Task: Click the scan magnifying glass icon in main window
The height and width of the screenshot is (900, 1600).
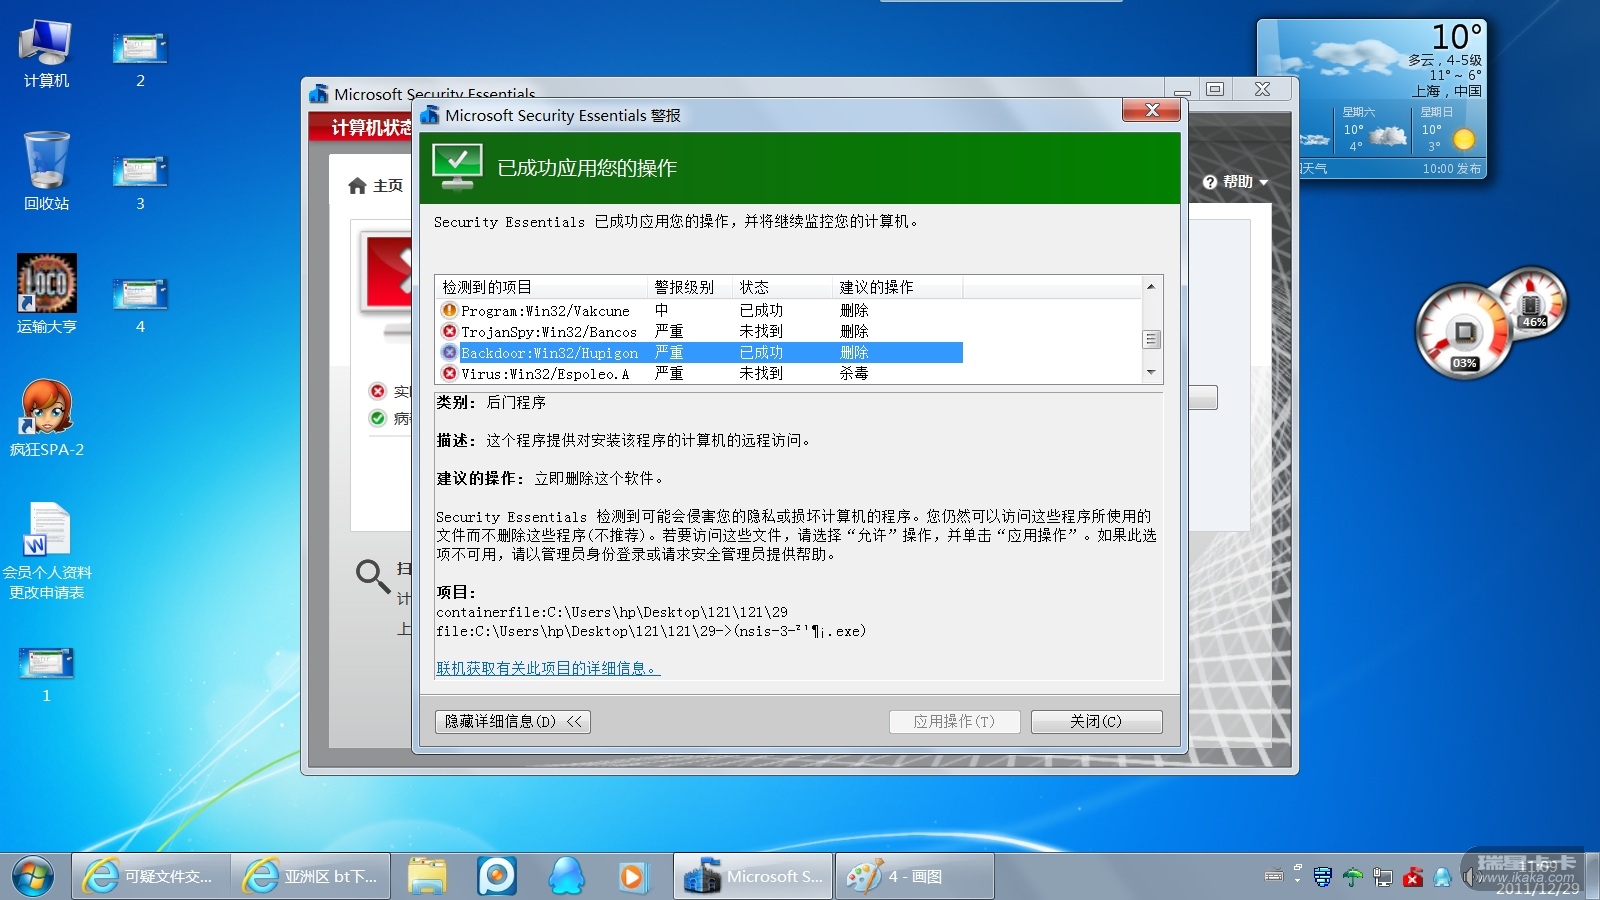Action: (x=372, y=576)
